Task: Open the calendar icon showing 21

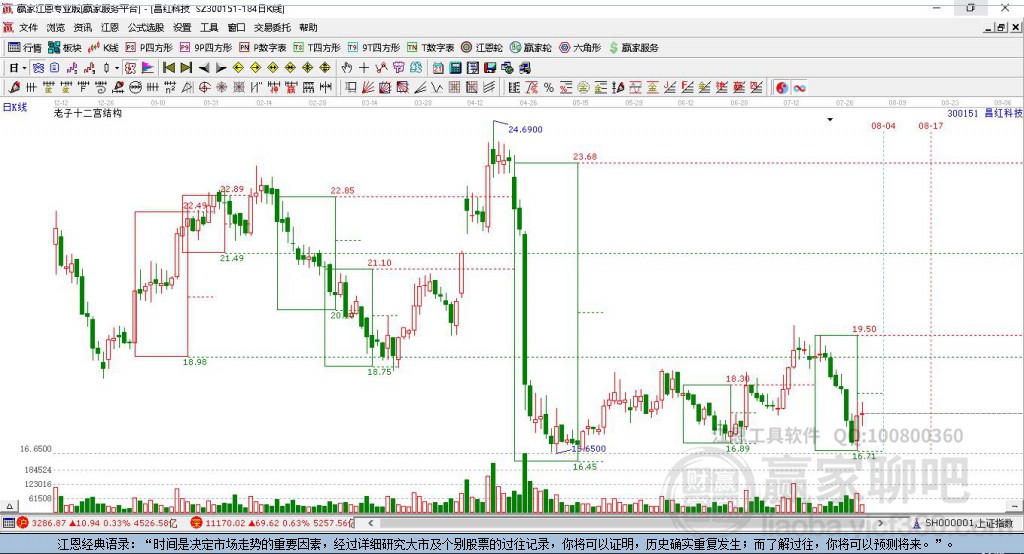Action: (438, 68)
